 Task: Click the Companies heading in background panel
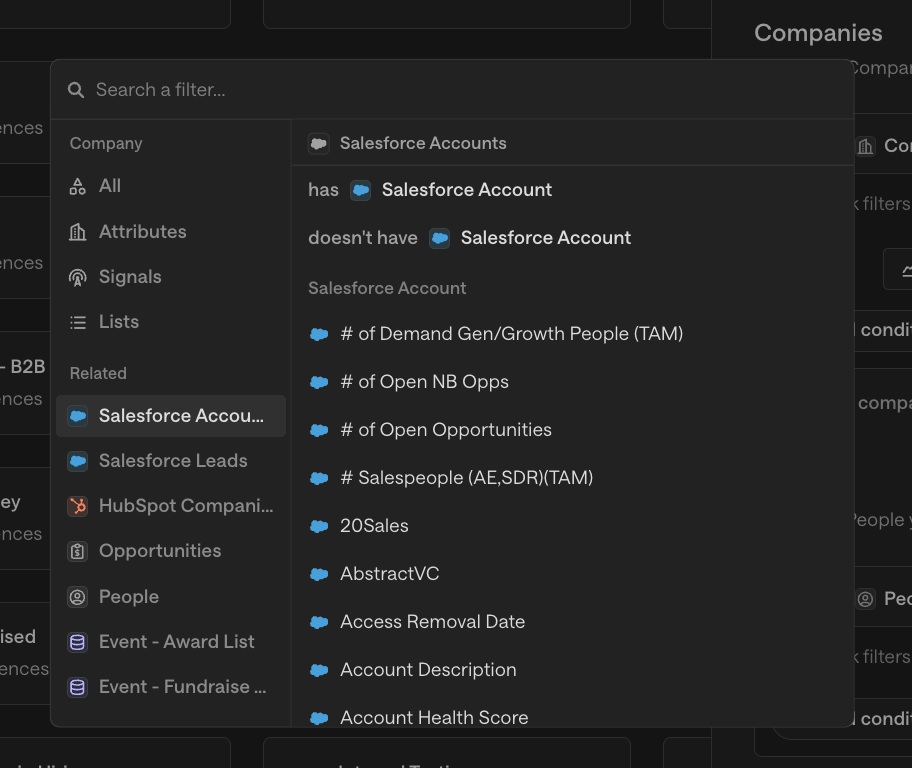[x=818, y=33]
